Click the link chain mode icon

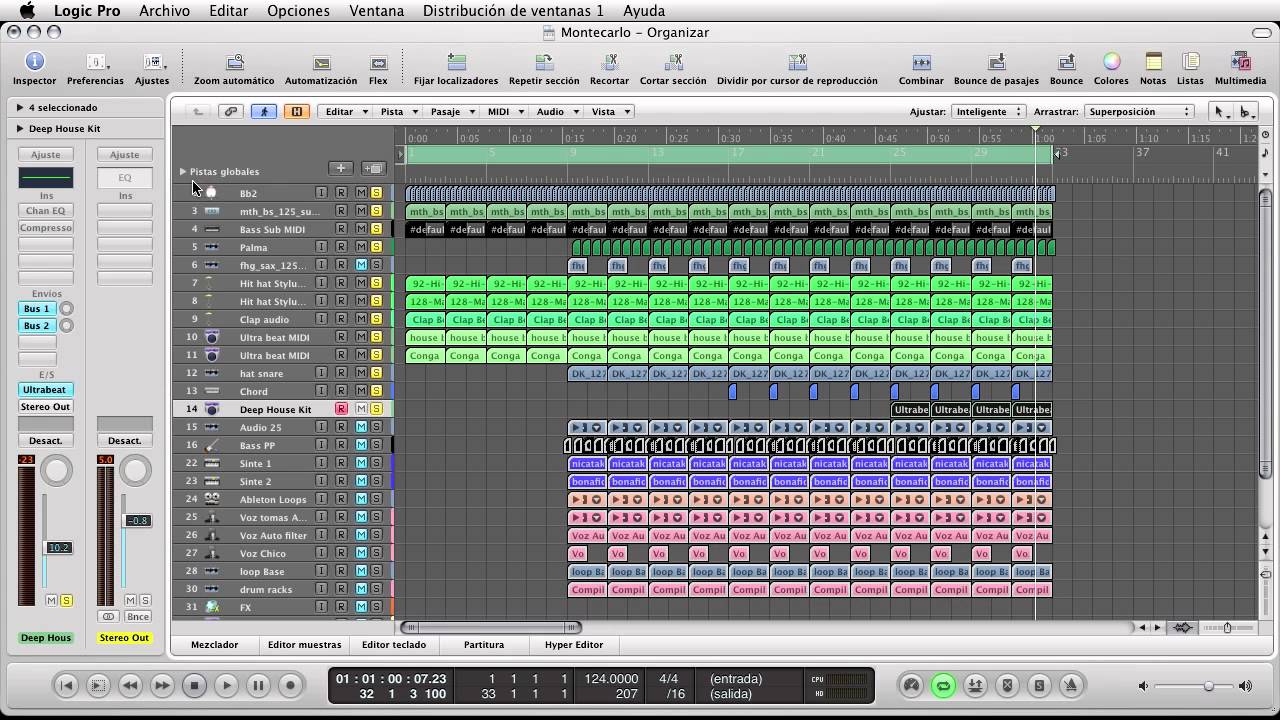231,112
